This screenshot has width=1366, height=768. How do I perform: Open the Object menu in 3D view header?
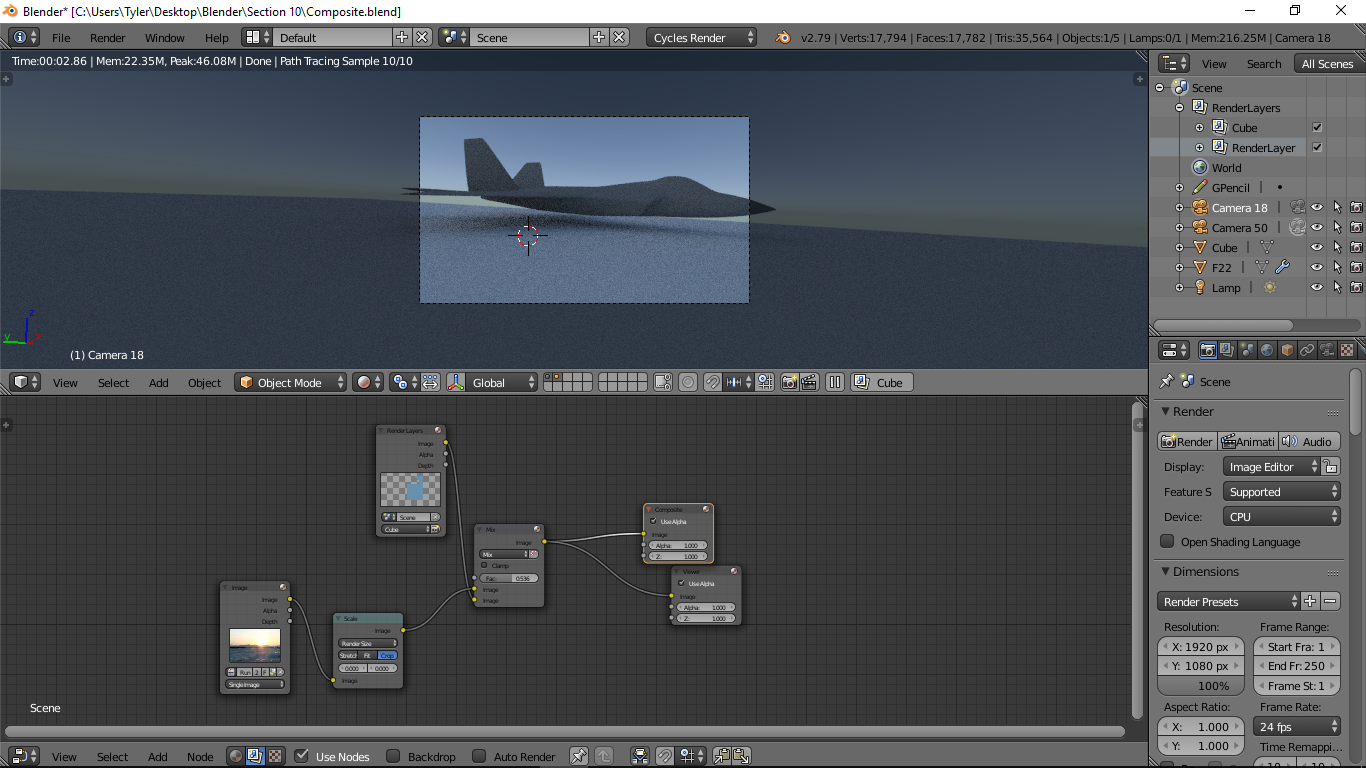[204, 382]
